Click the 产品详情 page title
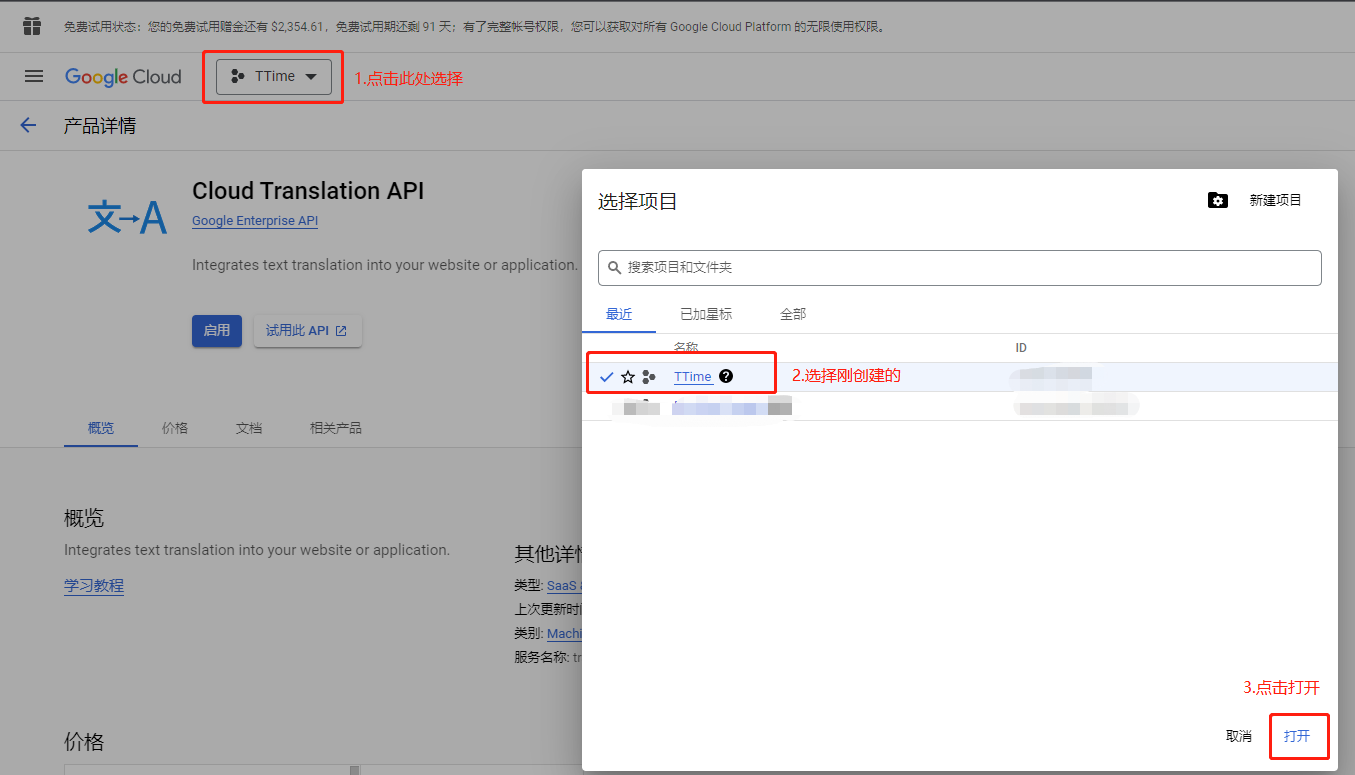This screenshot has width=1355, height=775. [x=100, y=126]
